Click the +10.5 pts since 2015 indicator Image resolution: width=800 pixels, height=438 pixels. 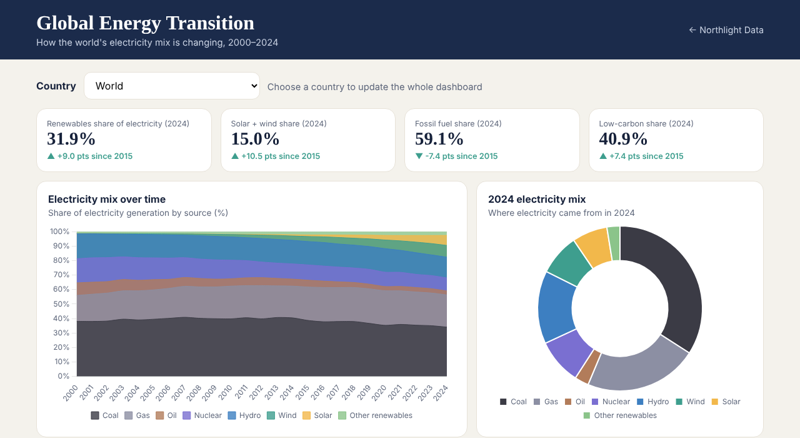(x=276, y=156)
